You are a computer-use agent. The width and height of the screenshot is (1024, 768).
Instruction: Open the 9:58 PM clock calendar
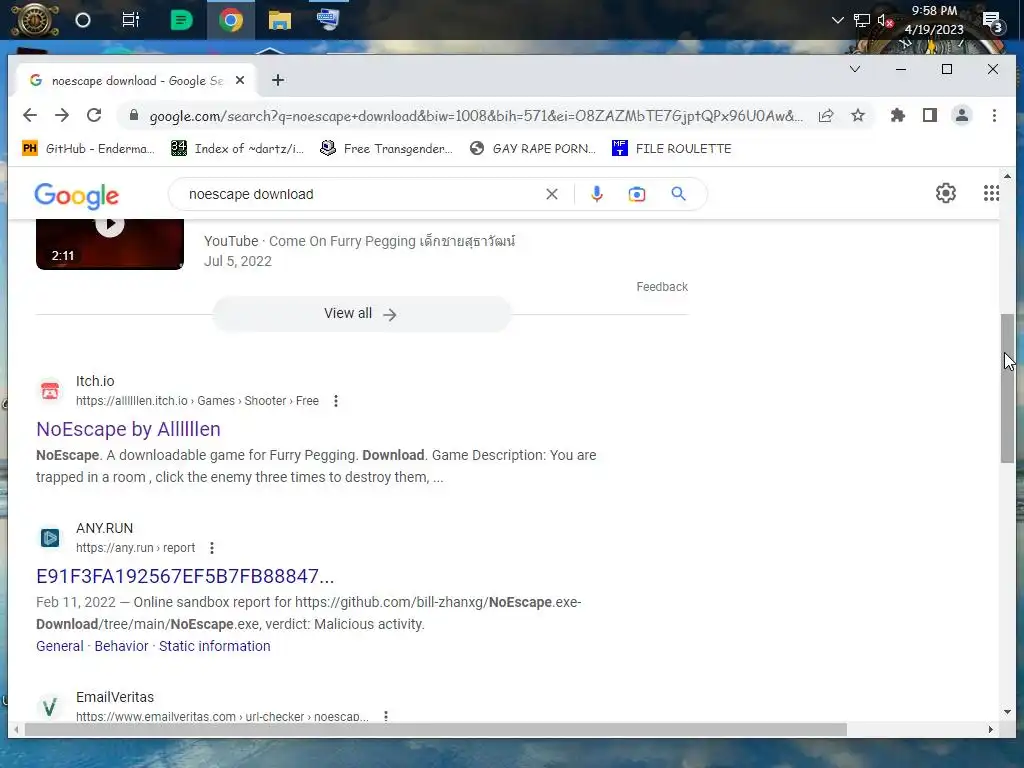(934, 20)
